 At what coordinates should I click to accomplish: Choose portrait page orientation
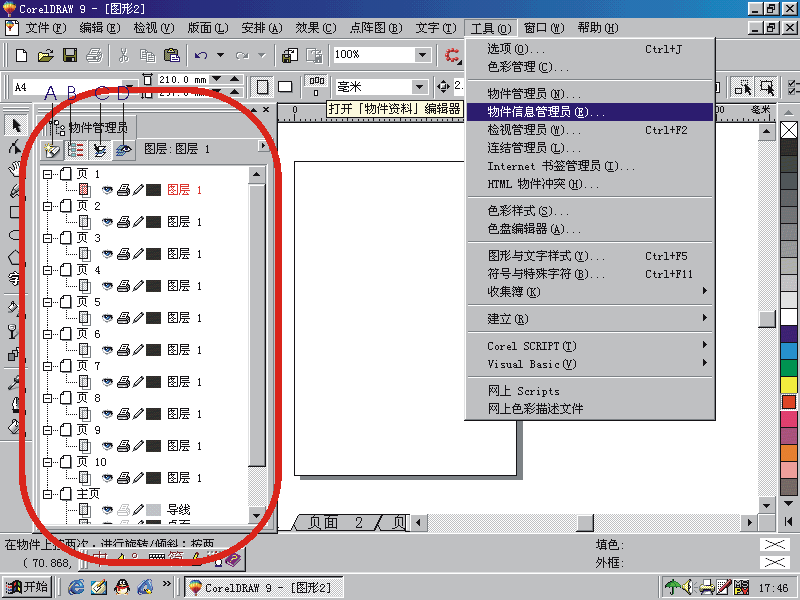pyautogui.click(x=263, y=87)
